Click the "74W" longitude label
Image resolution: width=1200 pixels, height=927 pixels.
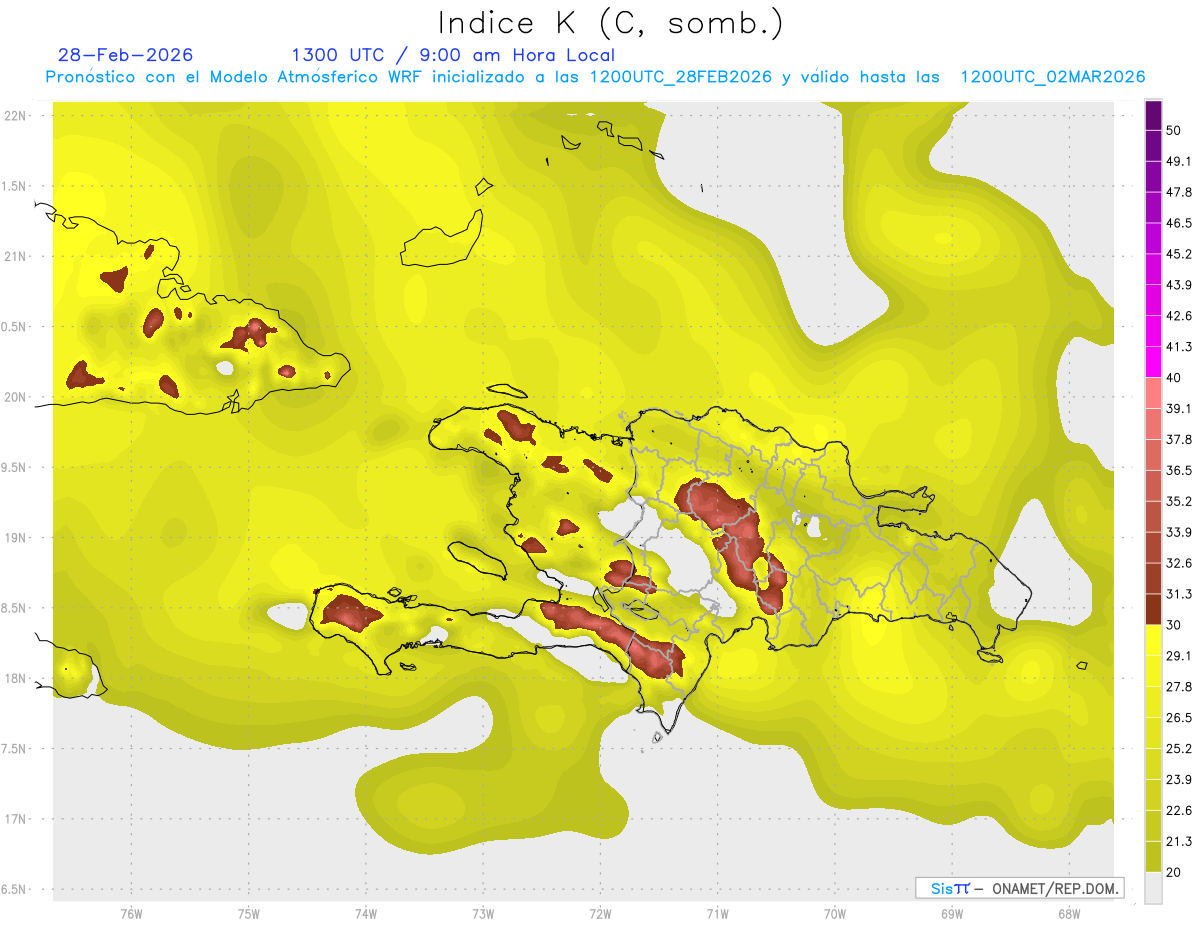click(x=365, y=913)
